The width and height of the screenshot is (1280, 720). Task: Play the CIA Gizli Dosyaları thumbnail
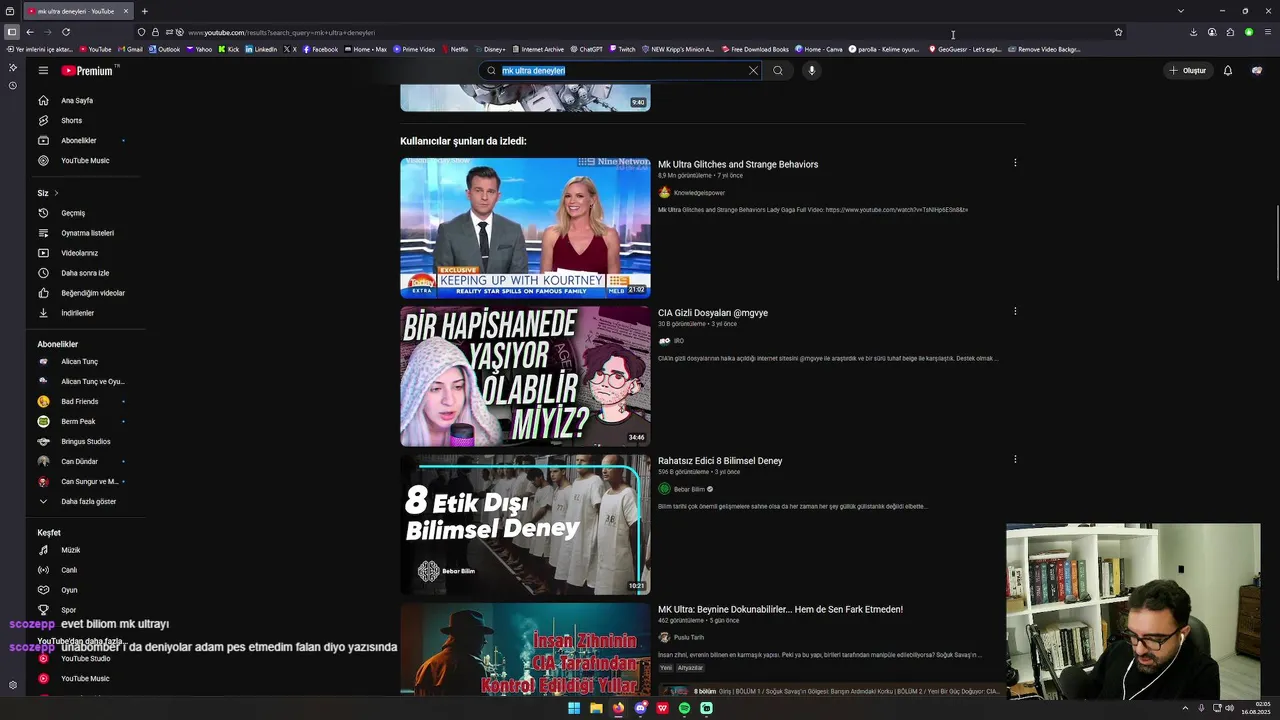click(525, 376)
